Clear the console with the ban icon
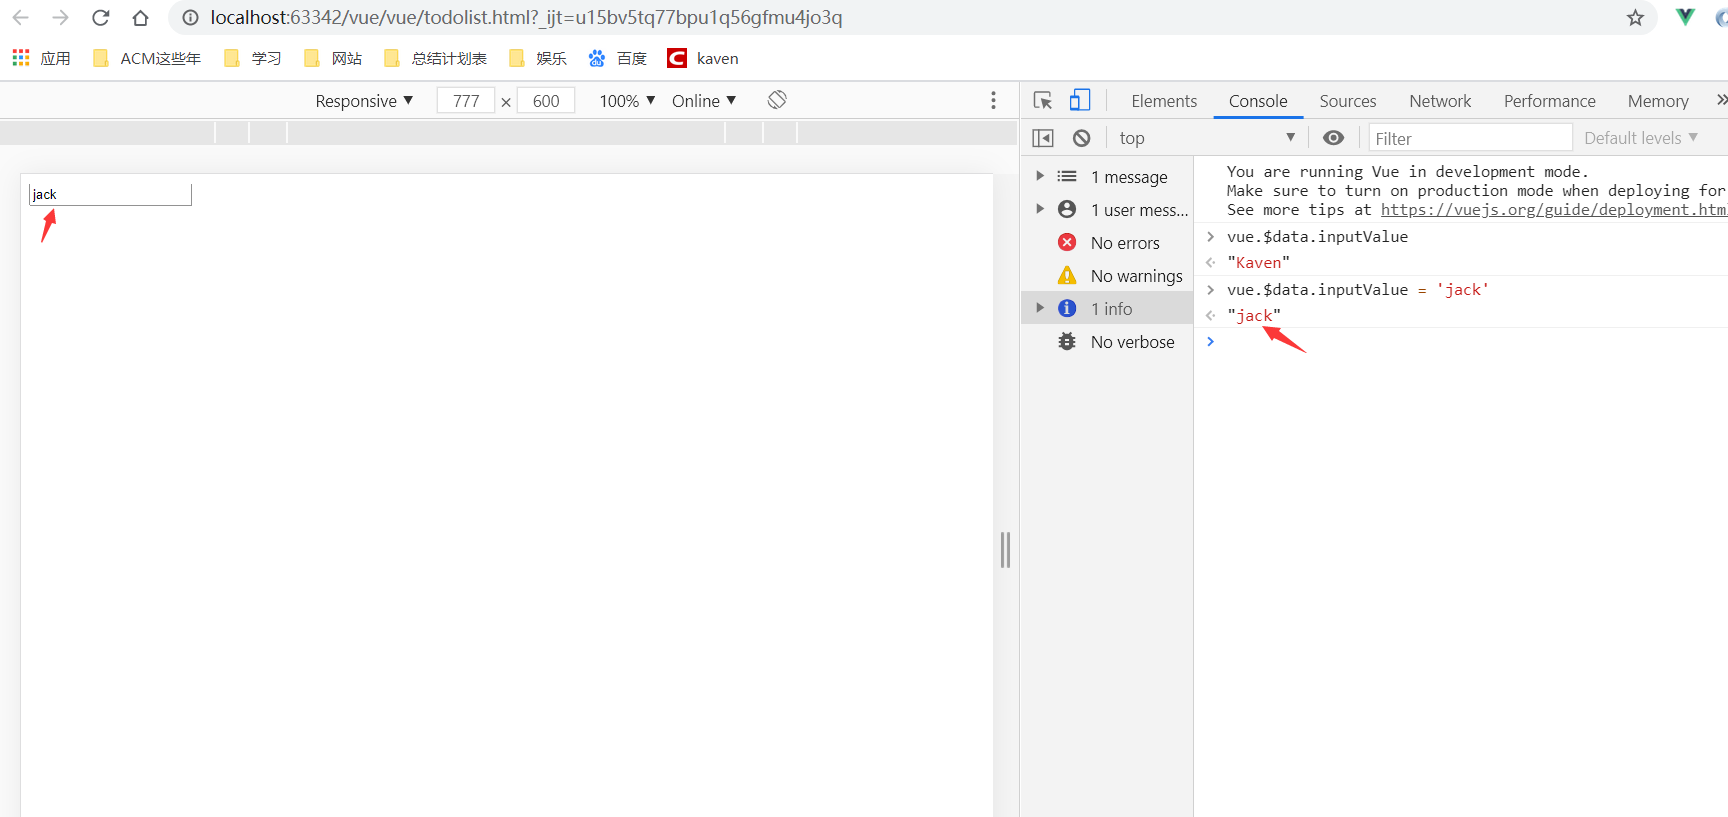Viewport: 1728px width, 817px height. (1082, 138)
